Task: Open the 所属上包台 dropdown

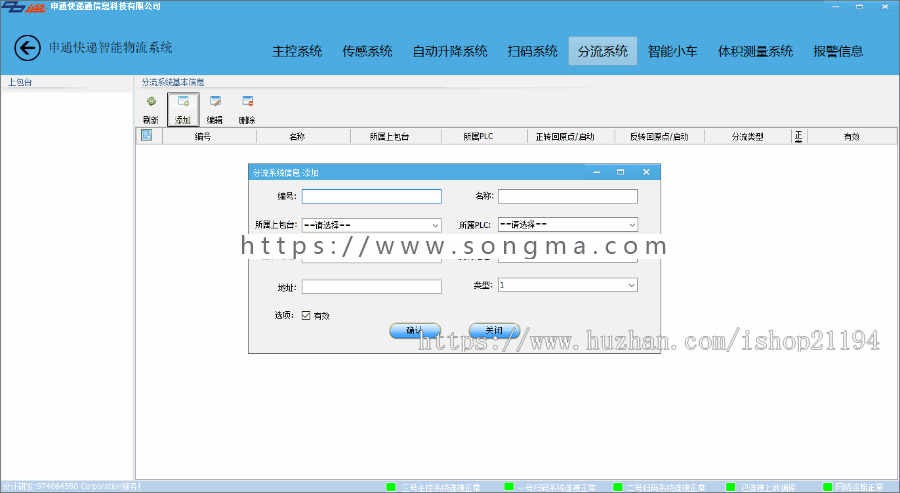Action: [x=371, y=225]
